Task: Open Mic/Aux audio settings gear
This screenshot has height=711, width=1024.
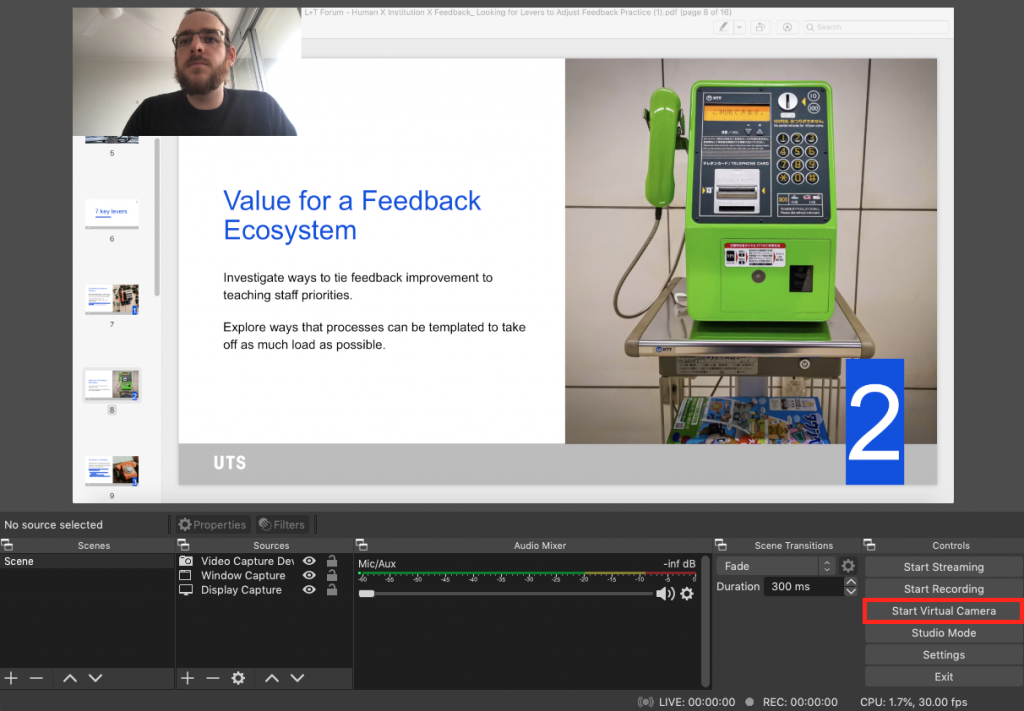Action: pos(687,594)
